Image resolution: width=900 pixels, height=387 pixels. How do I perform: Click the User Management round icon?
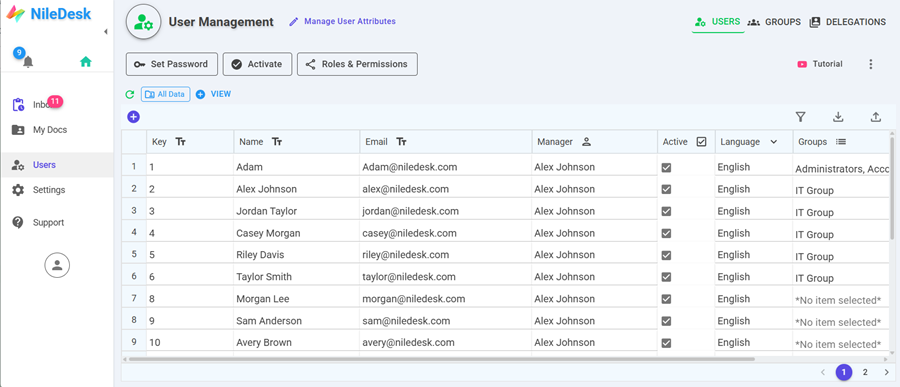pyautogui.click(x=143, y=22)
